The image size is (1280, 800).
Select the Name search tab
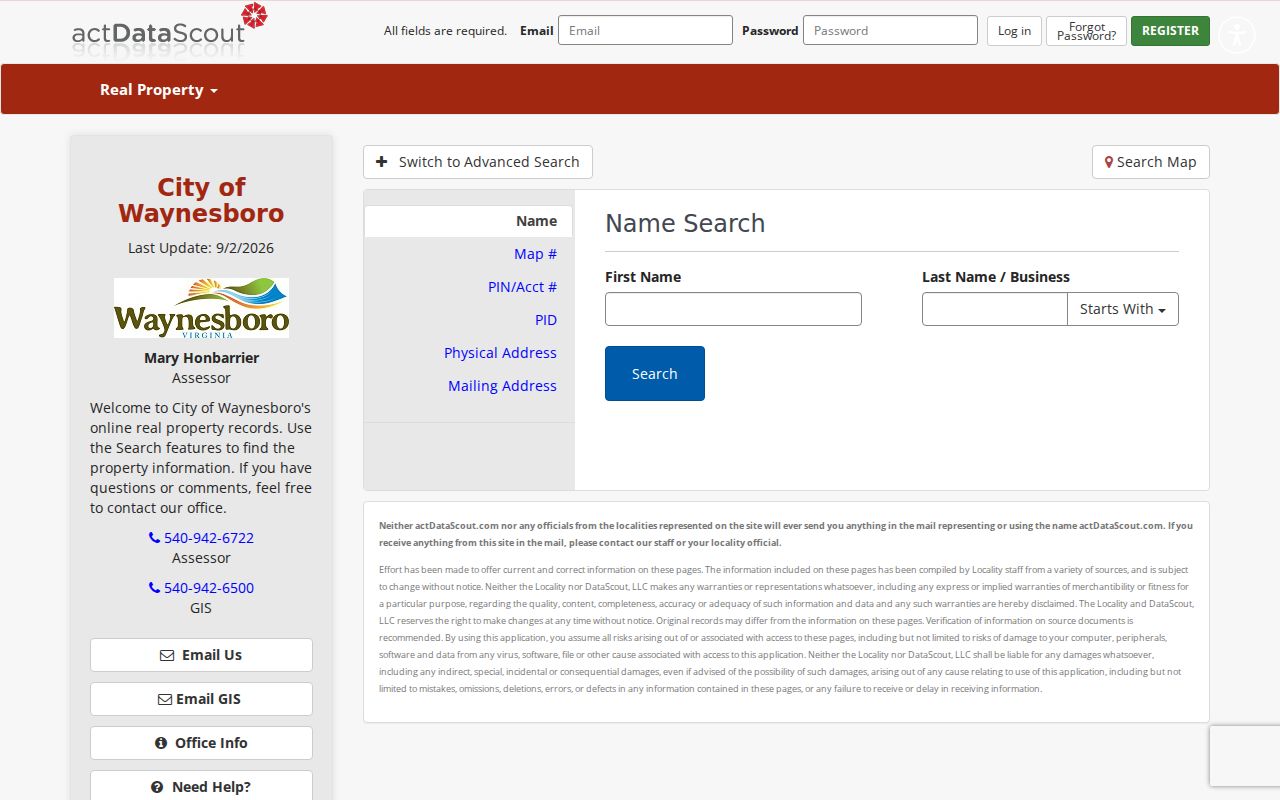(469, 221)
